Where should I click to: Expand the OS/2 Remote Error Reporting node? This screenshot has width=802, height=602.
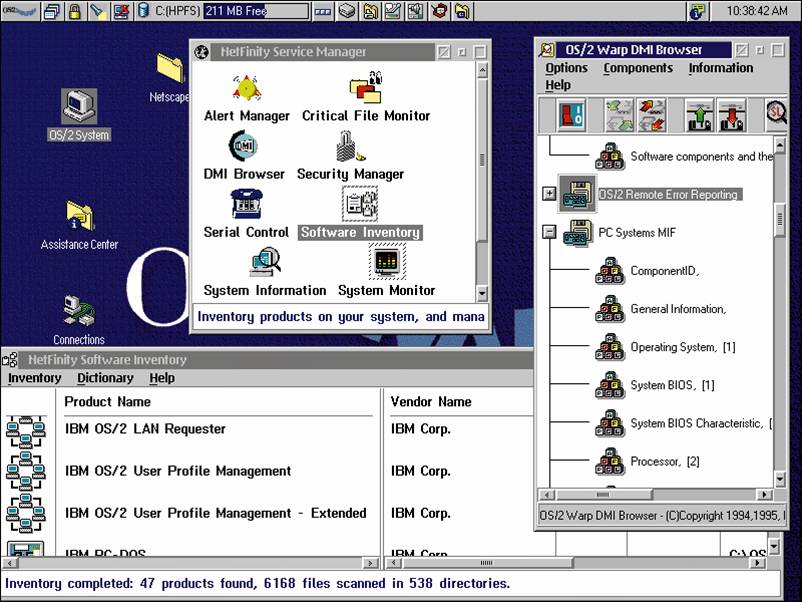[x=549, y=194]
